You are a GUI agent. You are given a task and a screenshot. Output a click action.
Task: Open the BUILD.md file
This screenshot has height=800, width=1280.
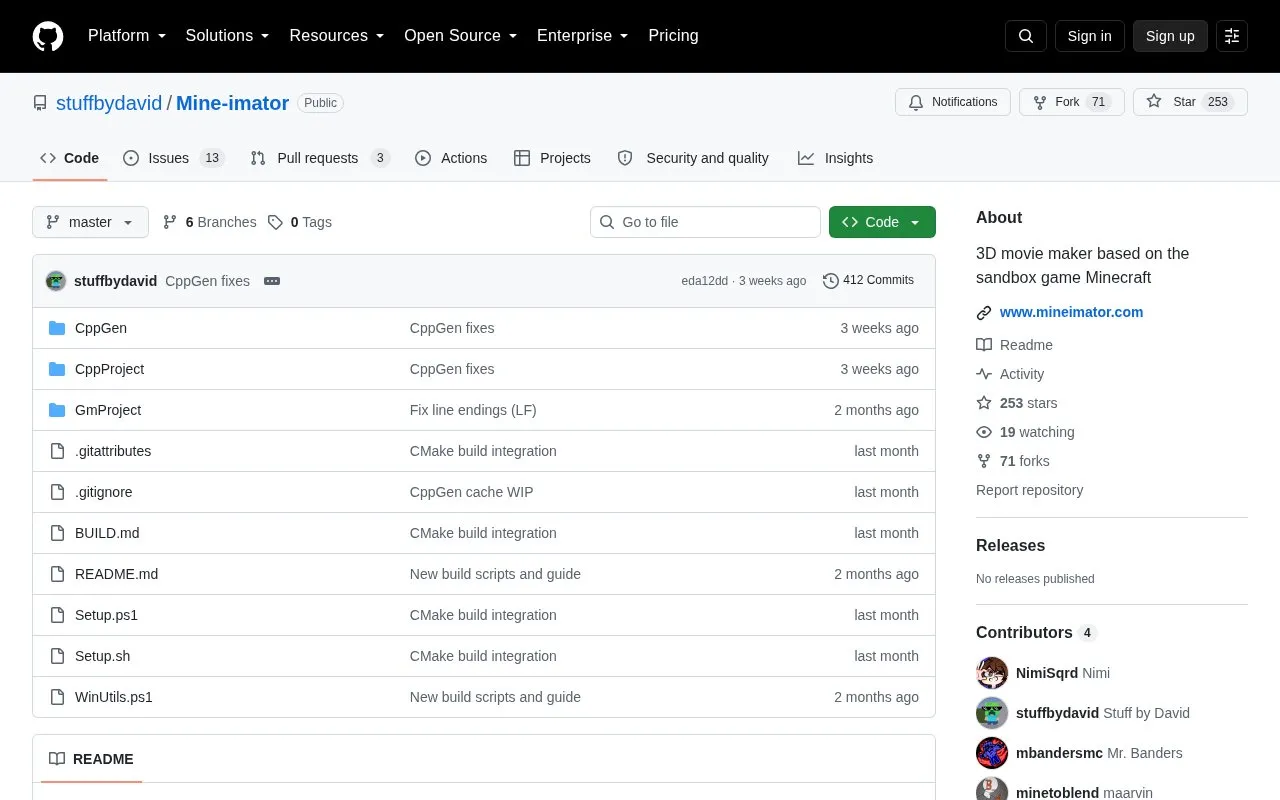tap(107, 533)
